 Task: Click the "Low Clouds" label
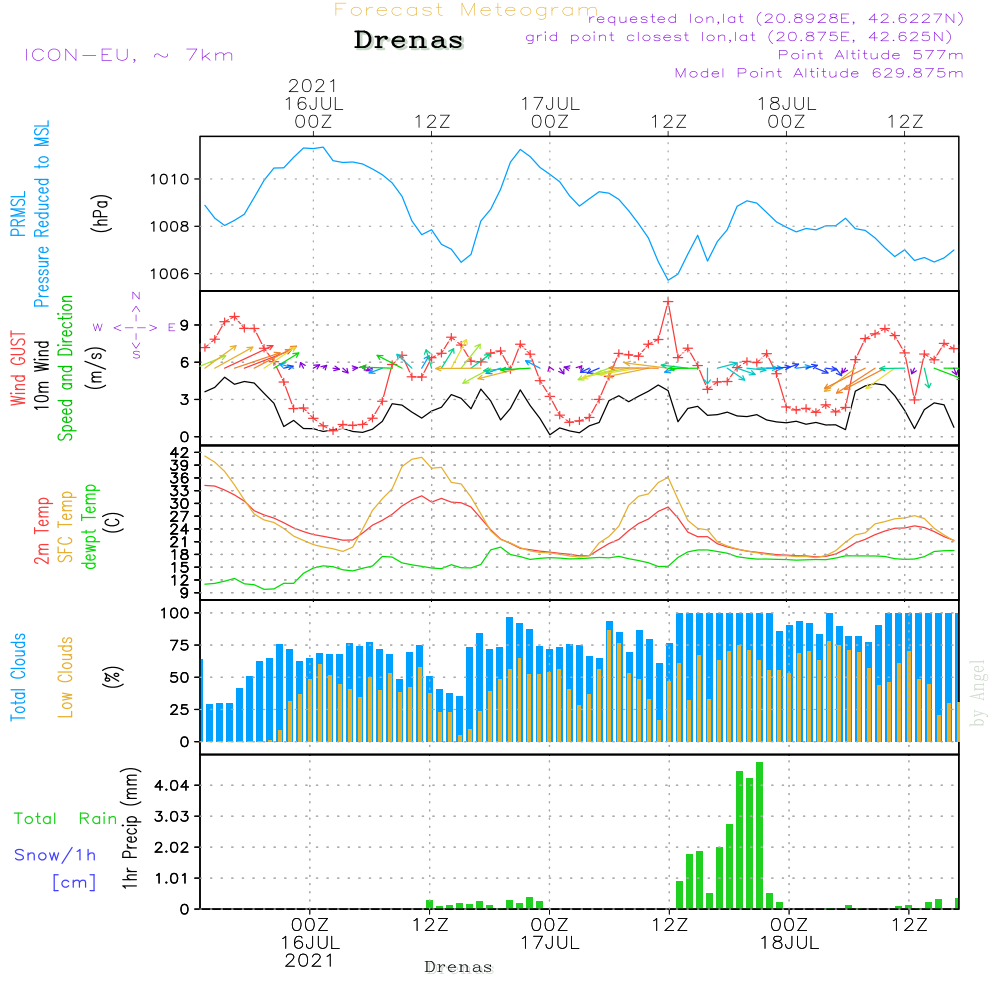66,677
